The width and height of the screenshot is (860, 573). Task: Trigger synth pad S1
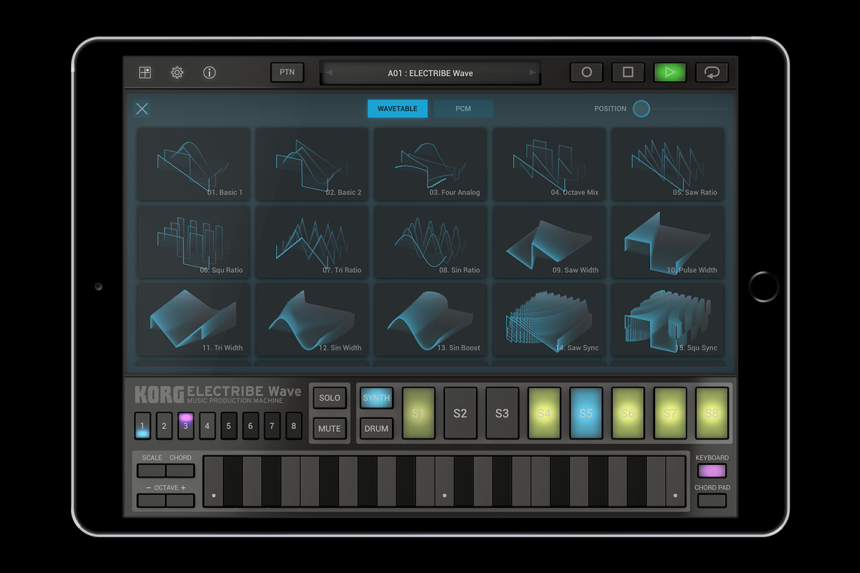pyautogui.click(x=418, y=413)
